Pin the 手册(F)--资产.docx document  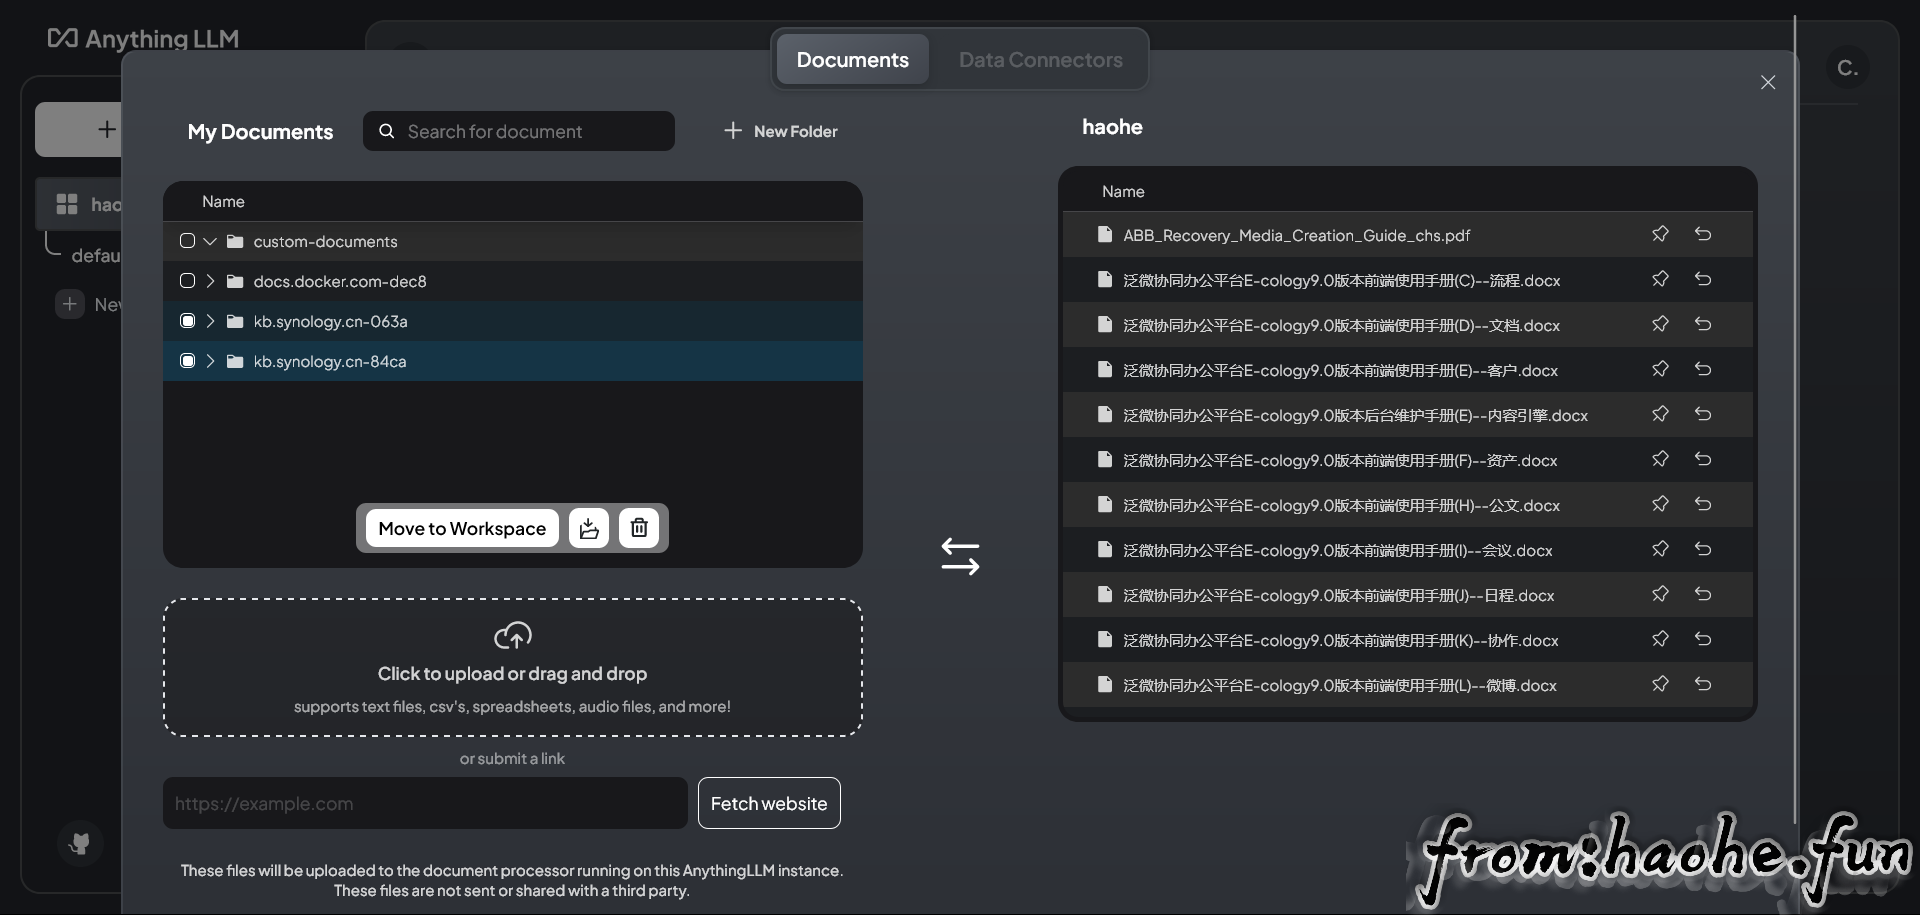[x=1660, y=459]
